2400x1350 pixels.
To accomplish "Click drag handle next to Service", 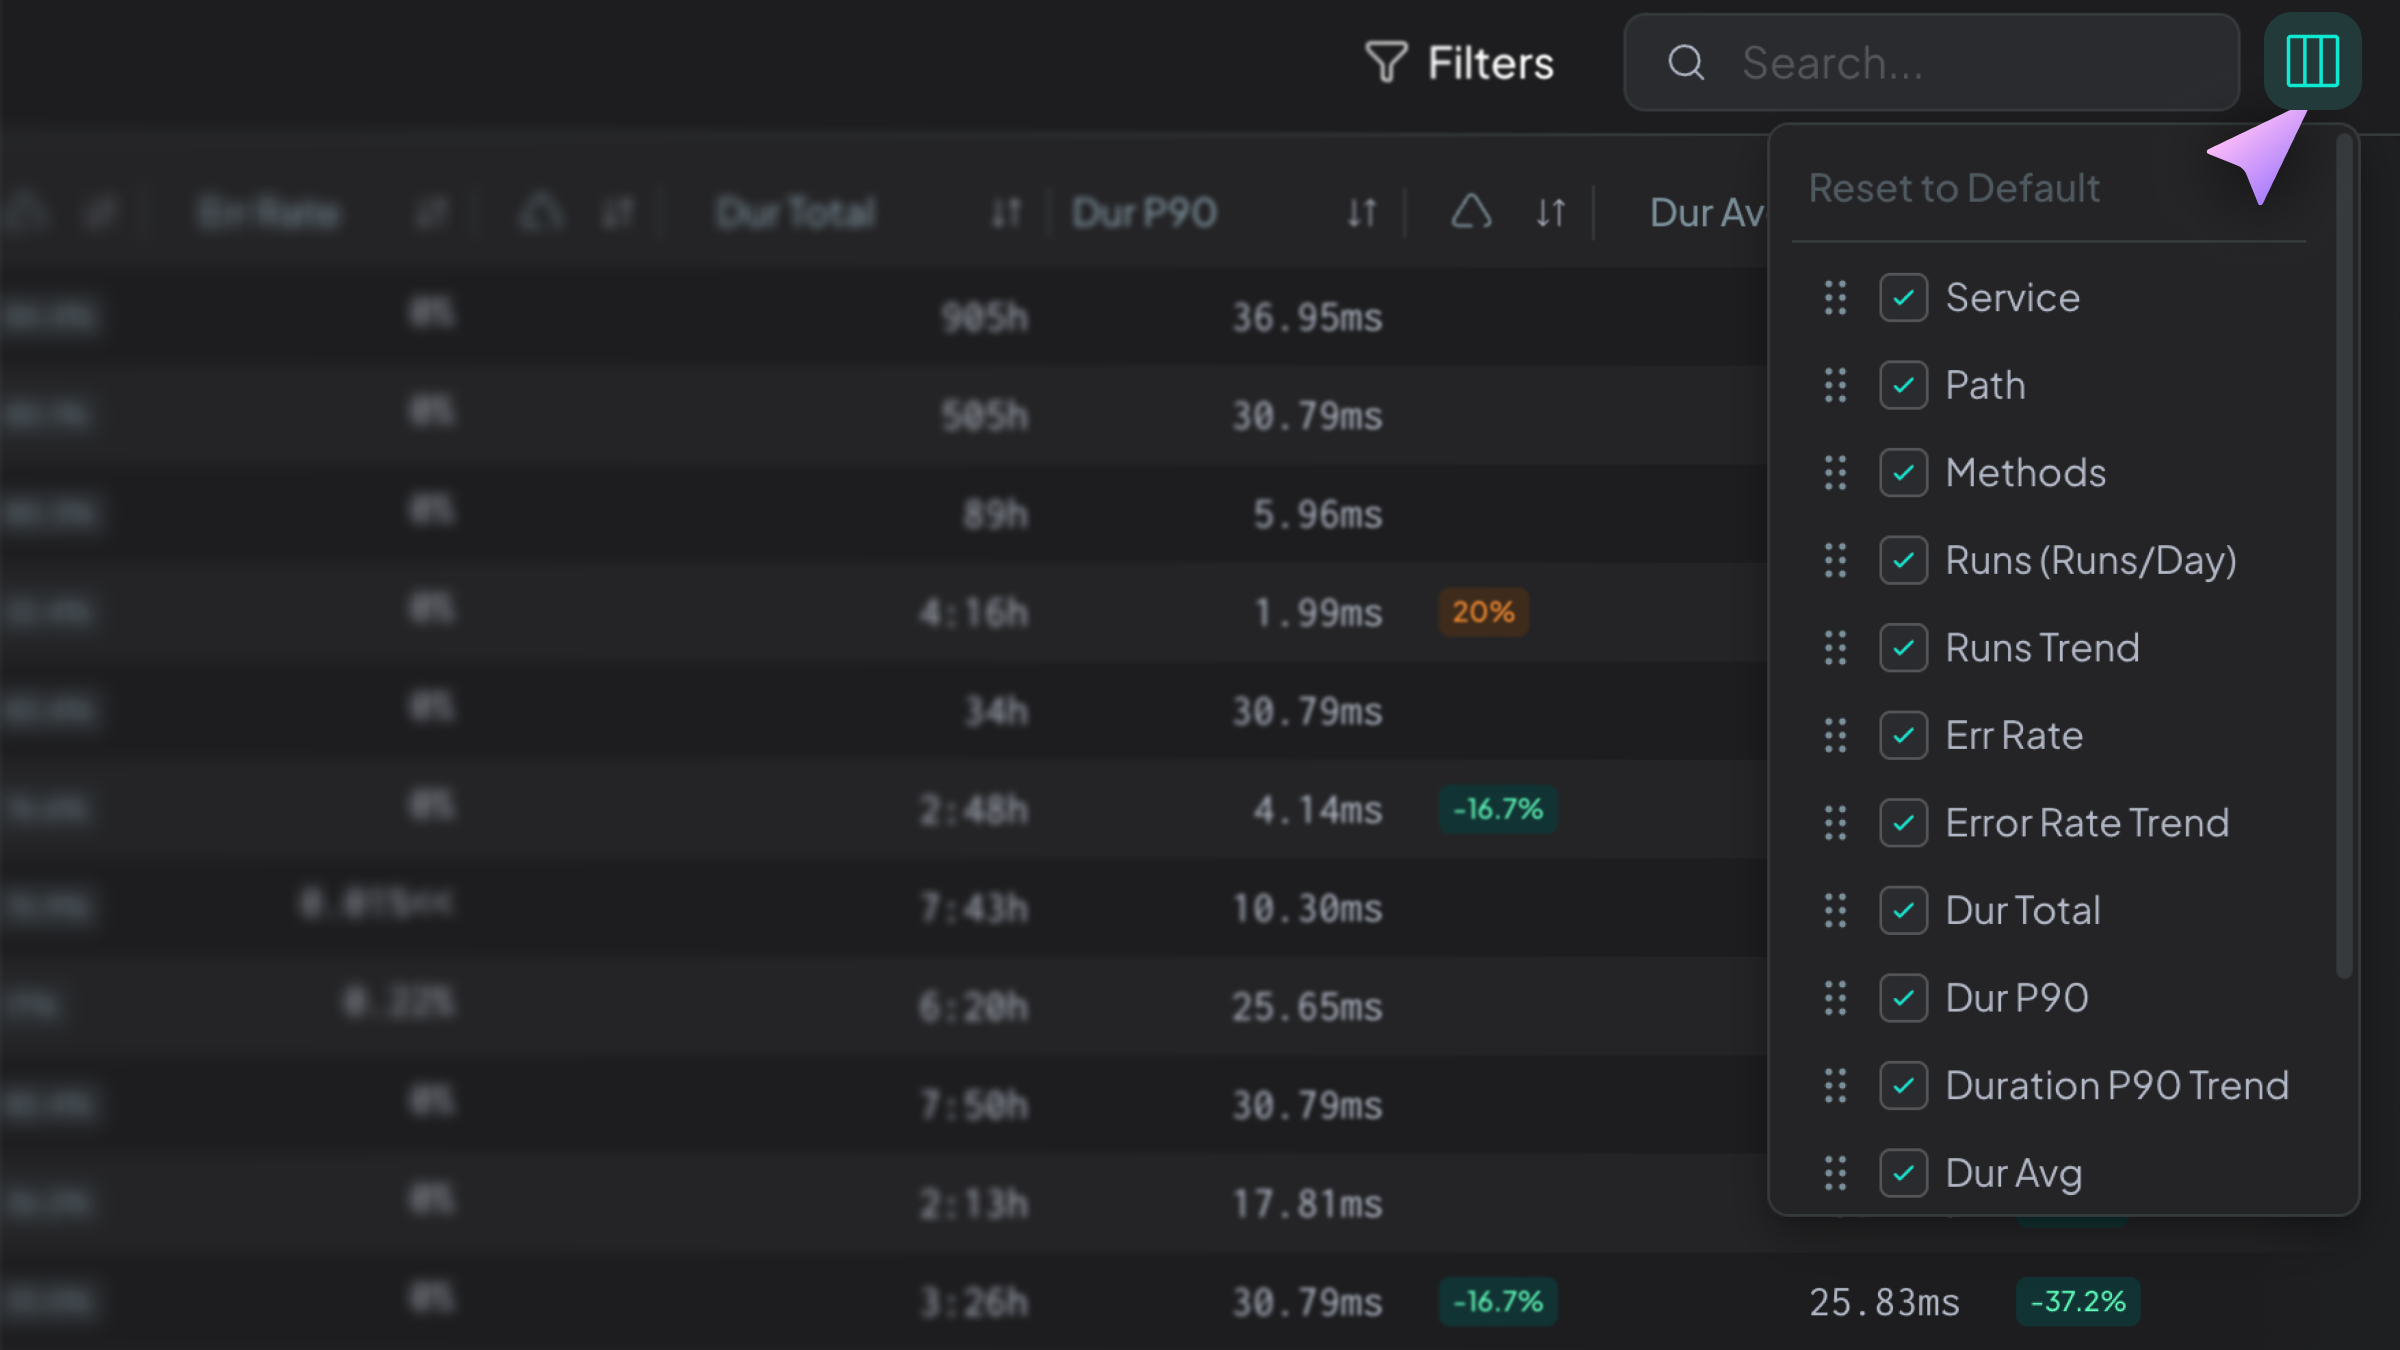I will tap(1835, 298).
